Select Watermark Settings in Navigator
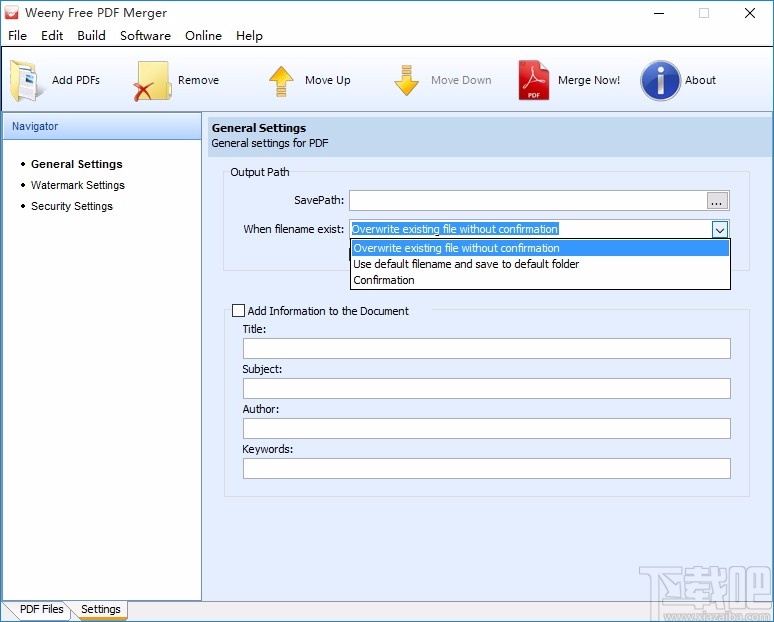This screenshot has height=622, width=774. [x=77, y=185]
